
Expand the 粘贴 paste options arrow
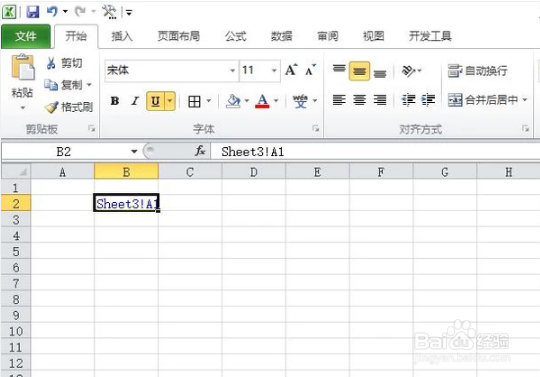(22, 108)
